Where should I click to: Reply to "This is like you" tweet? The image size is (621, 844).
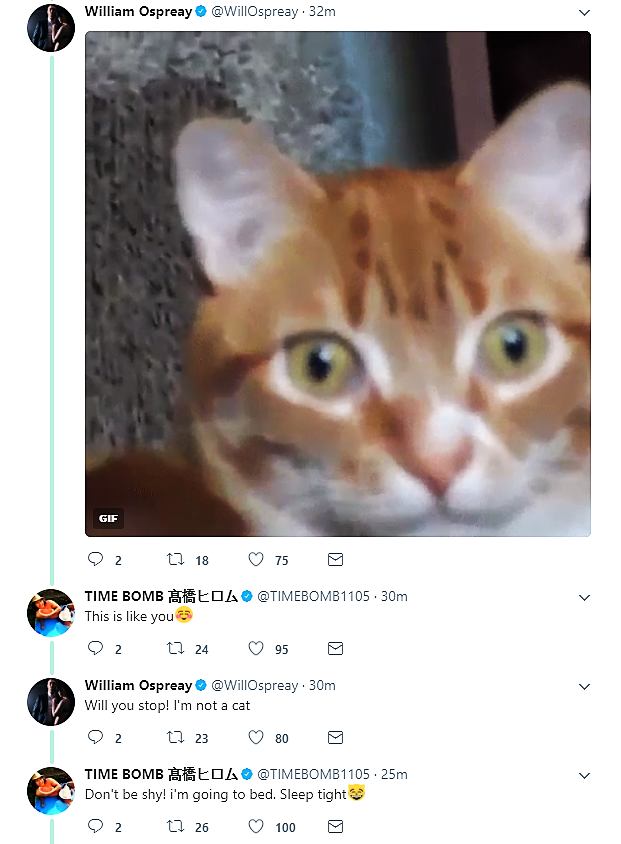click(96, 648)
